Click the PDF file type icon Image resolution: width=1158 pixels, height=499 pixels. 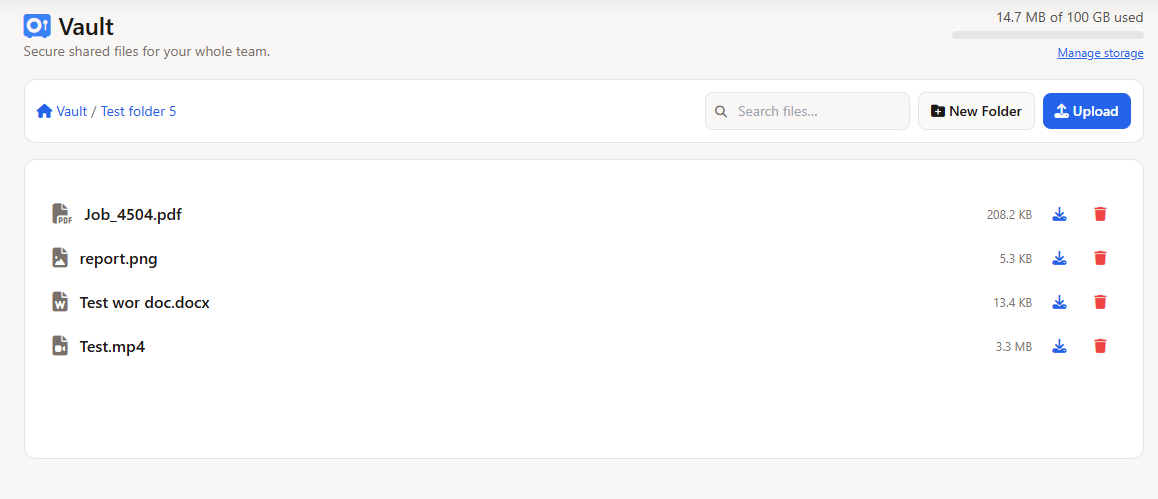click(x=62, y=214)
